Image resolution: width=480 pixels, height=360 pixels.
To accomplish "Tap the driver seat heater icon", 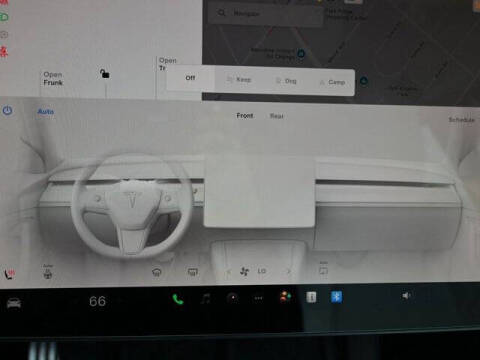I will pos(9,274).
